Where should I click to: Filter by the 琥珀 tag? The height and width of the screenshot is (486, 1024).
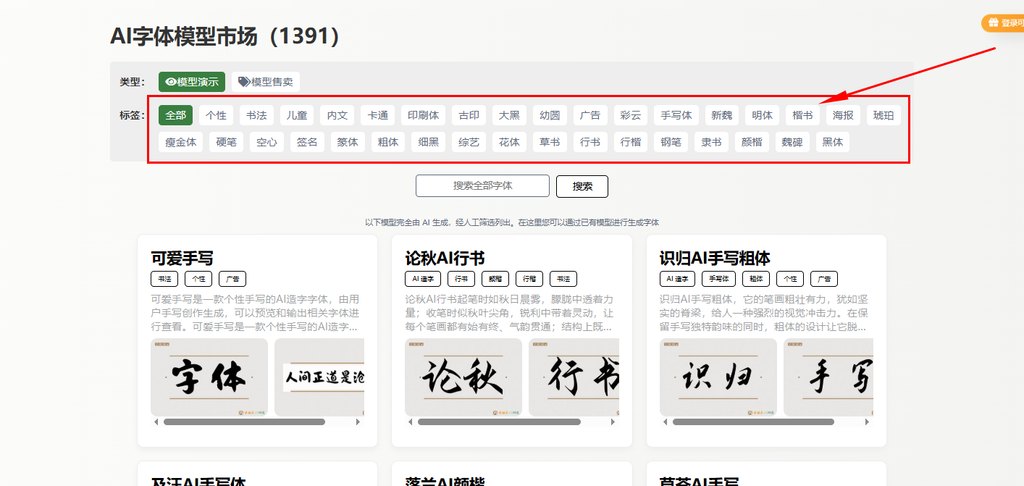(x=884, y=116)
